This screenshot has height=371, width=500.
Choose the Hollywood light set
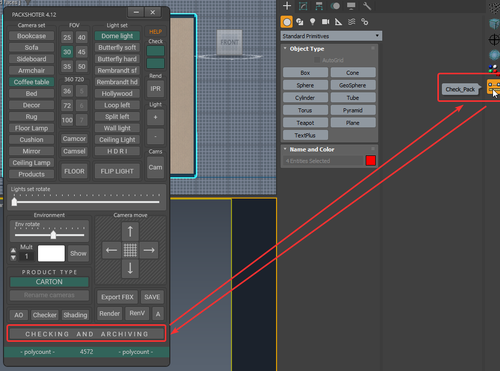point(117,94)
